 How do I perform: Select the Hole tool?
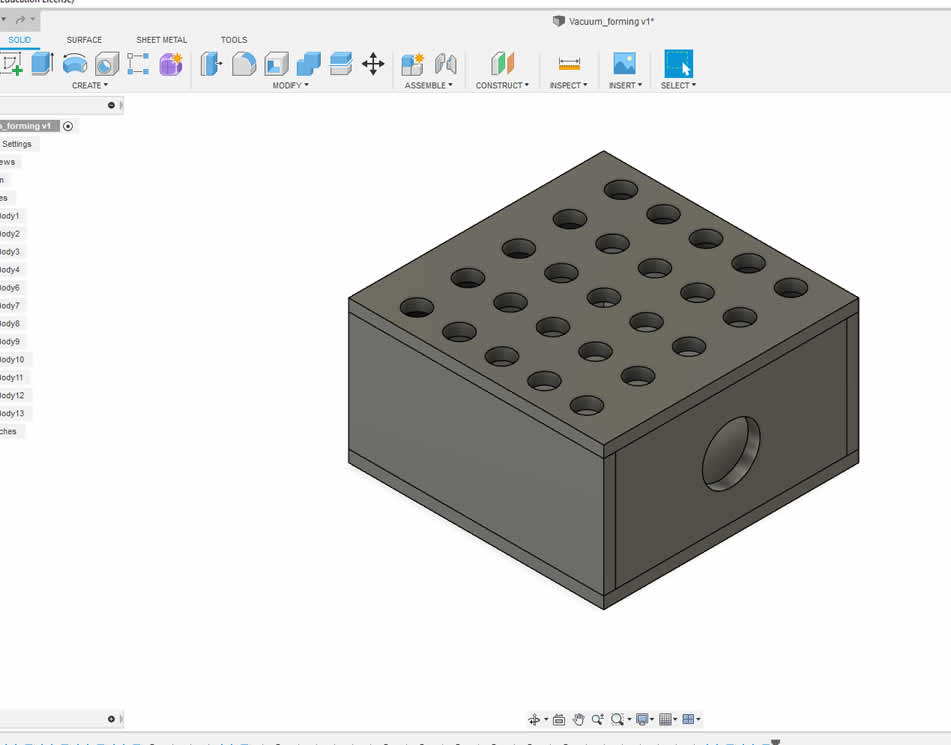(107, 64)
